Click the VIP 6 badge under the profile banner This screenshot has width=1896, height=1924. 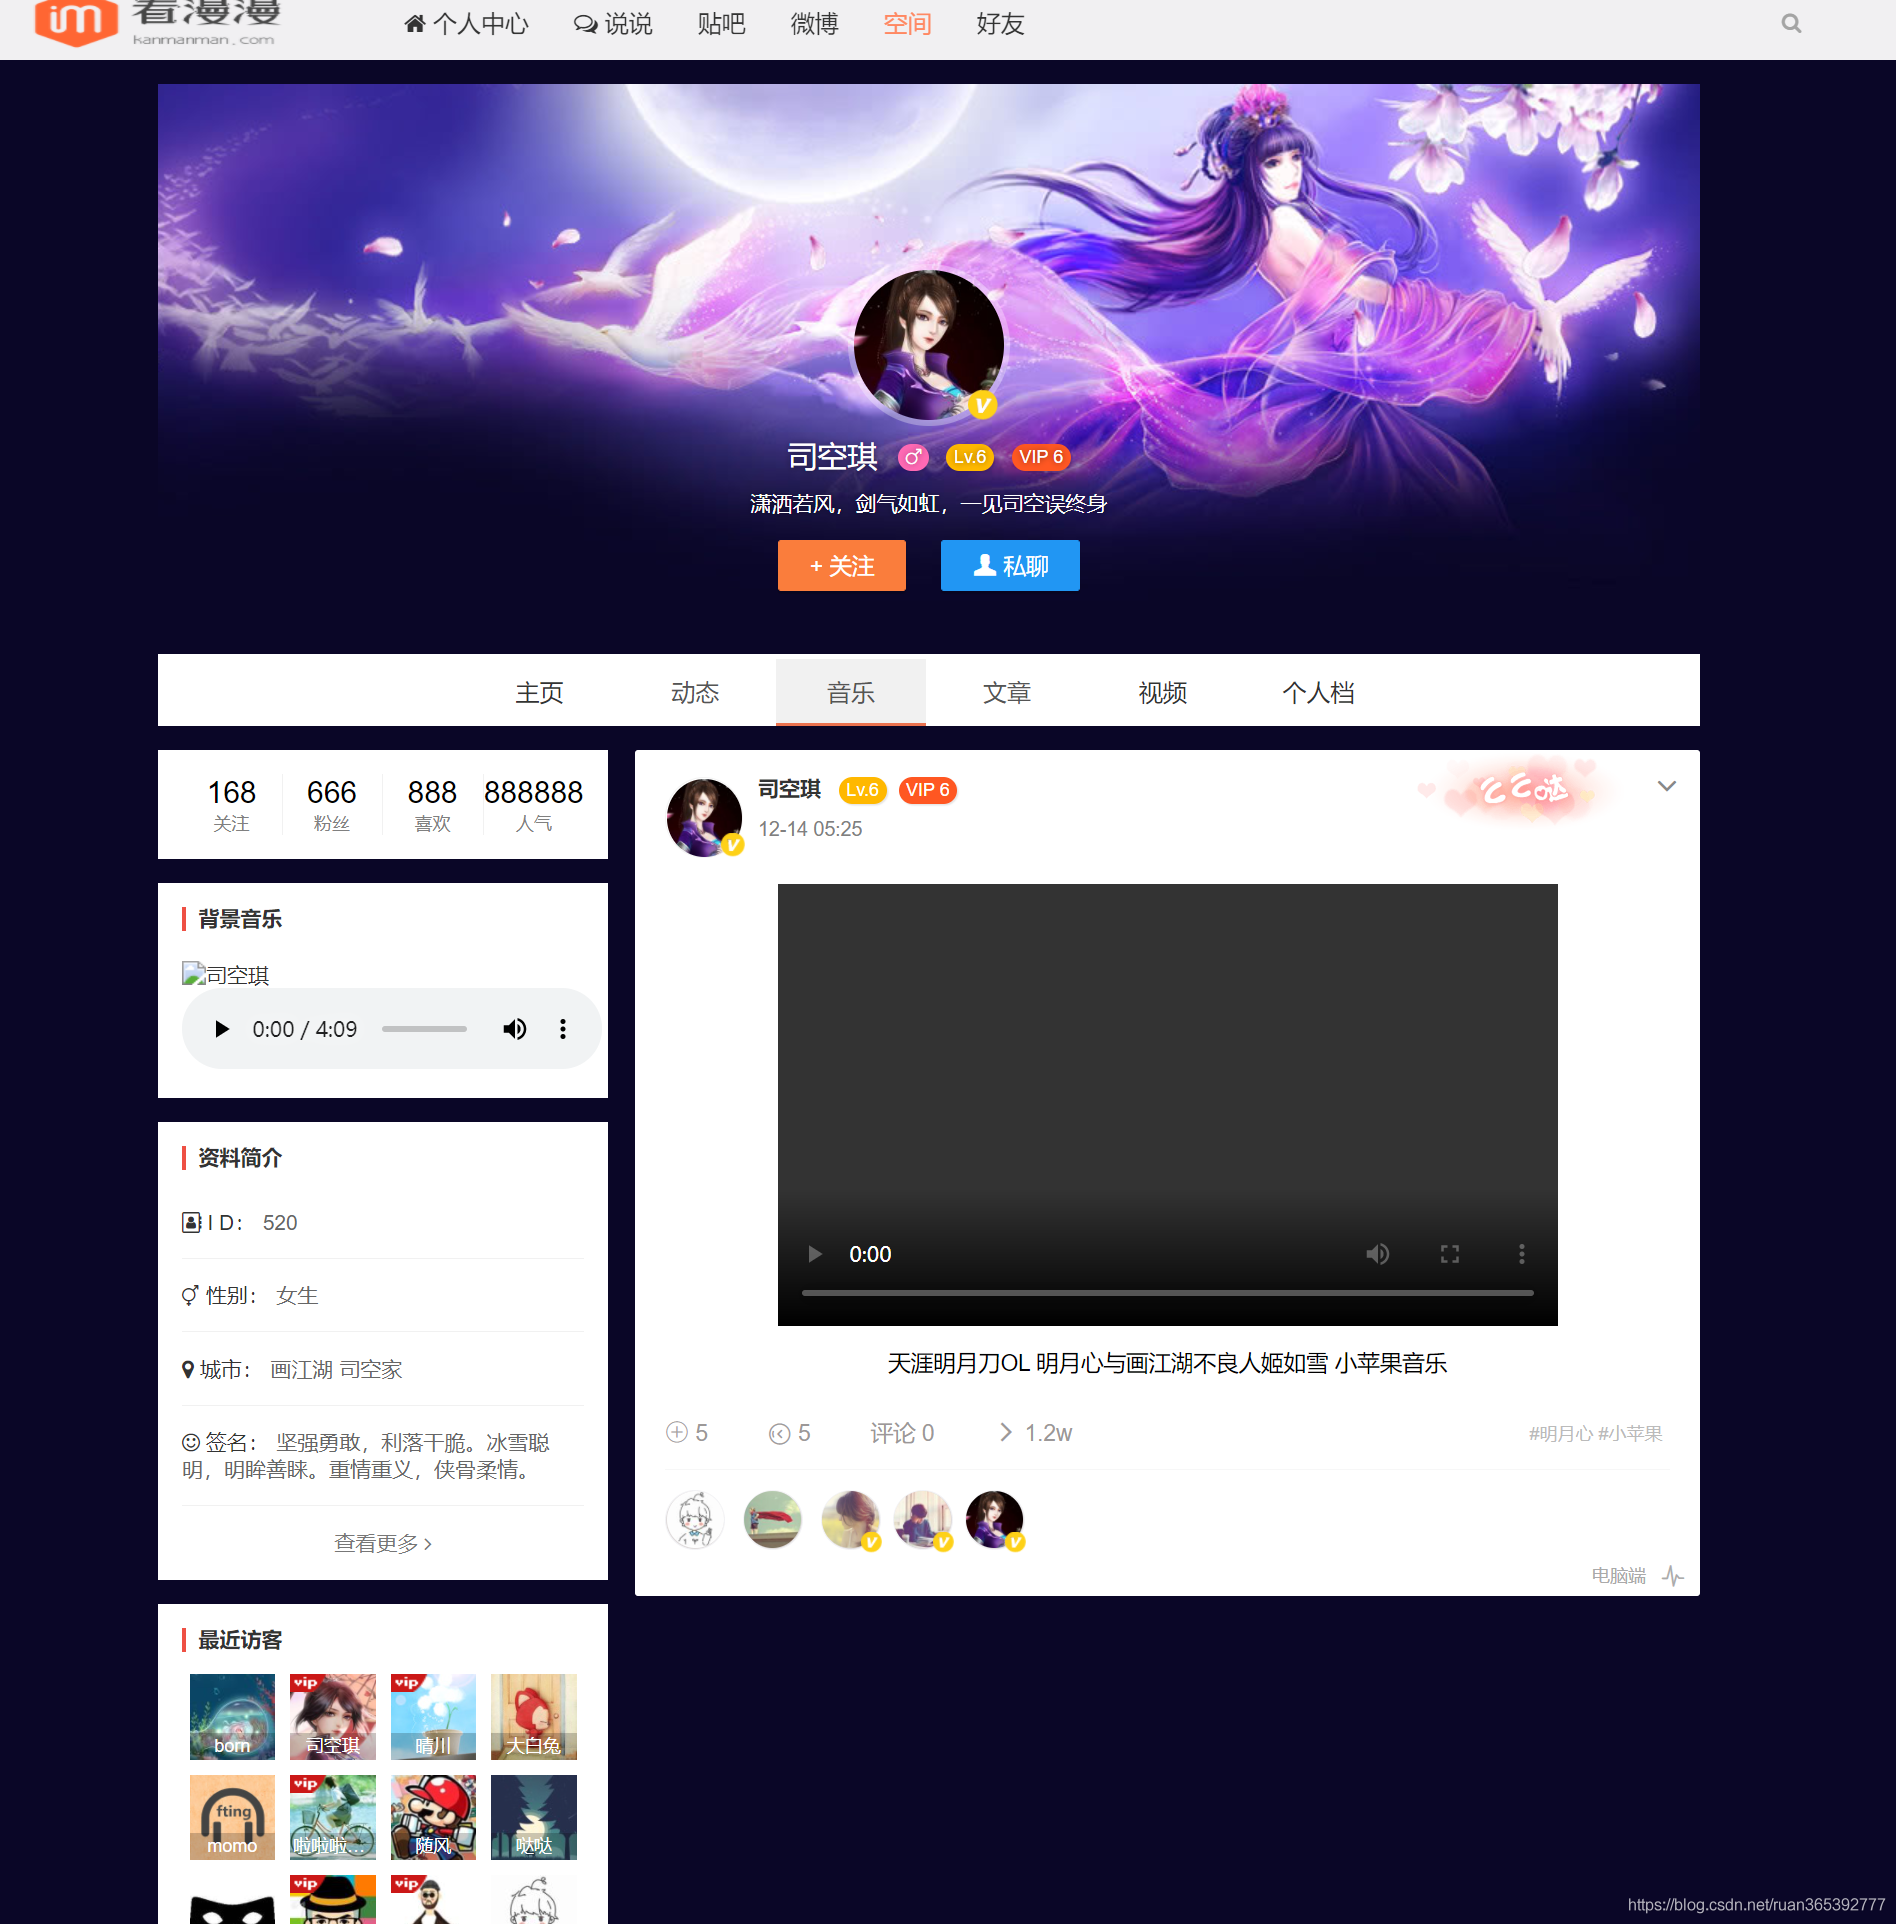click(1041, 457)
